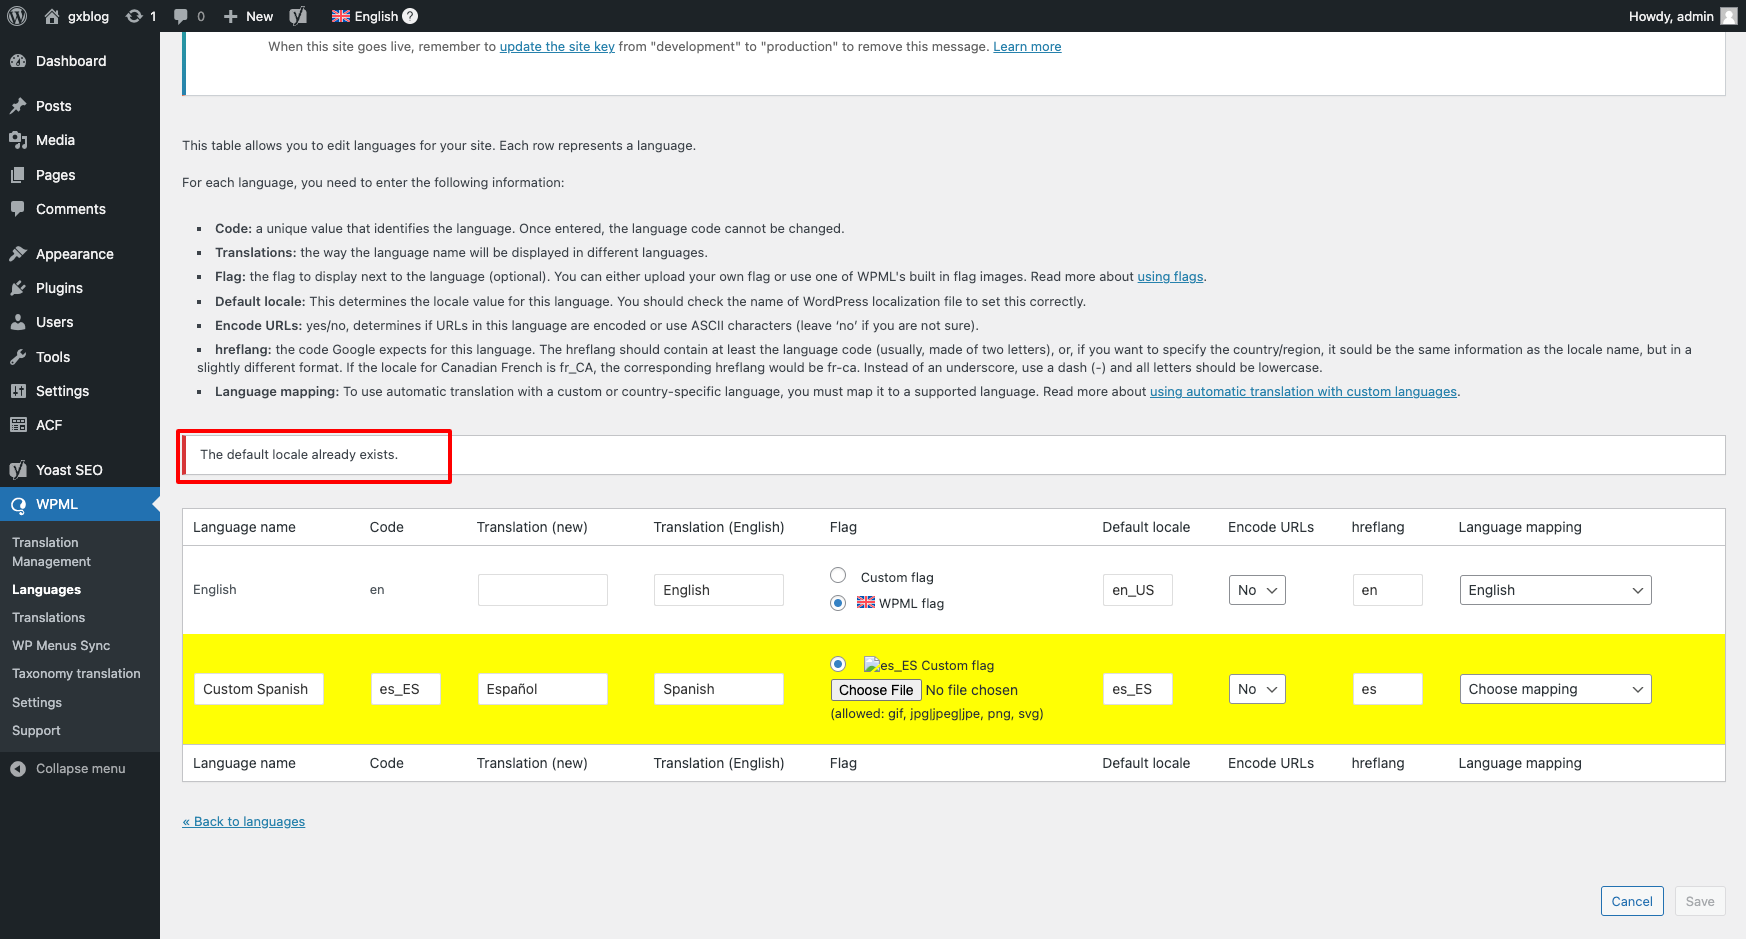Click the UK flag beside WPML flag
The image size is (1746, 939).
(866, 602)
